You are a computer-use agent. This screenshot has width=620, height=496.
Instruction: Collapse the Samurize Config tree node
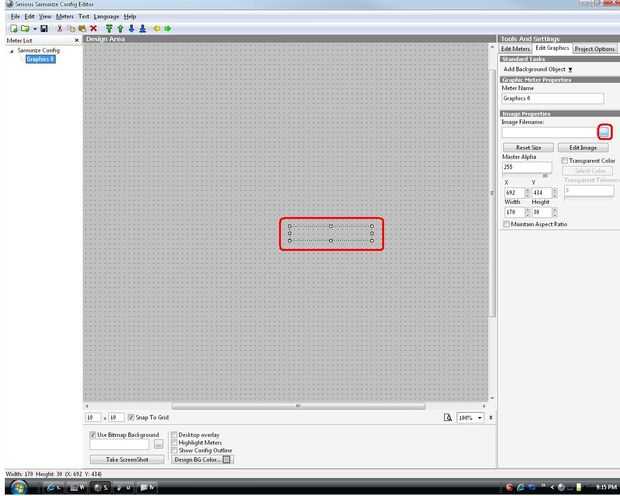click(11, 51)
